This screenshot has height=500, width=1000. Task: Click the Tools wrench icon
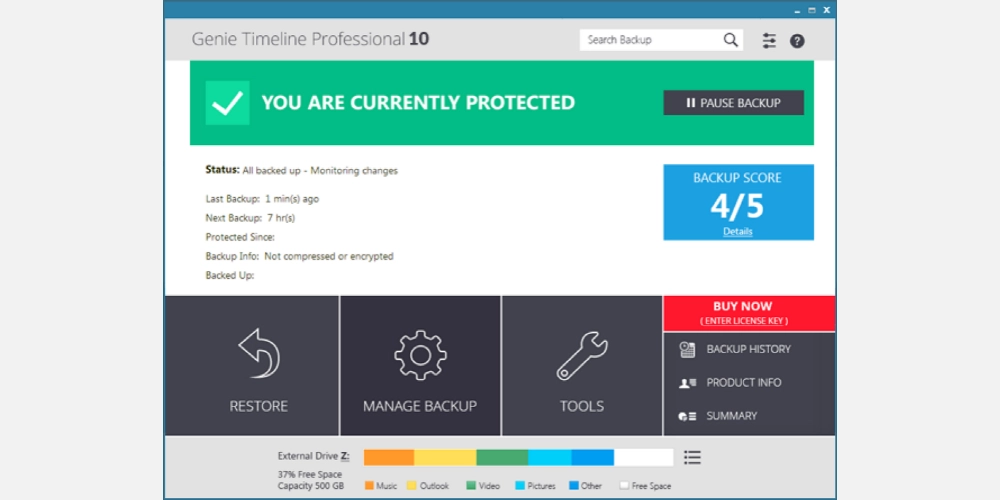[582, 356]
